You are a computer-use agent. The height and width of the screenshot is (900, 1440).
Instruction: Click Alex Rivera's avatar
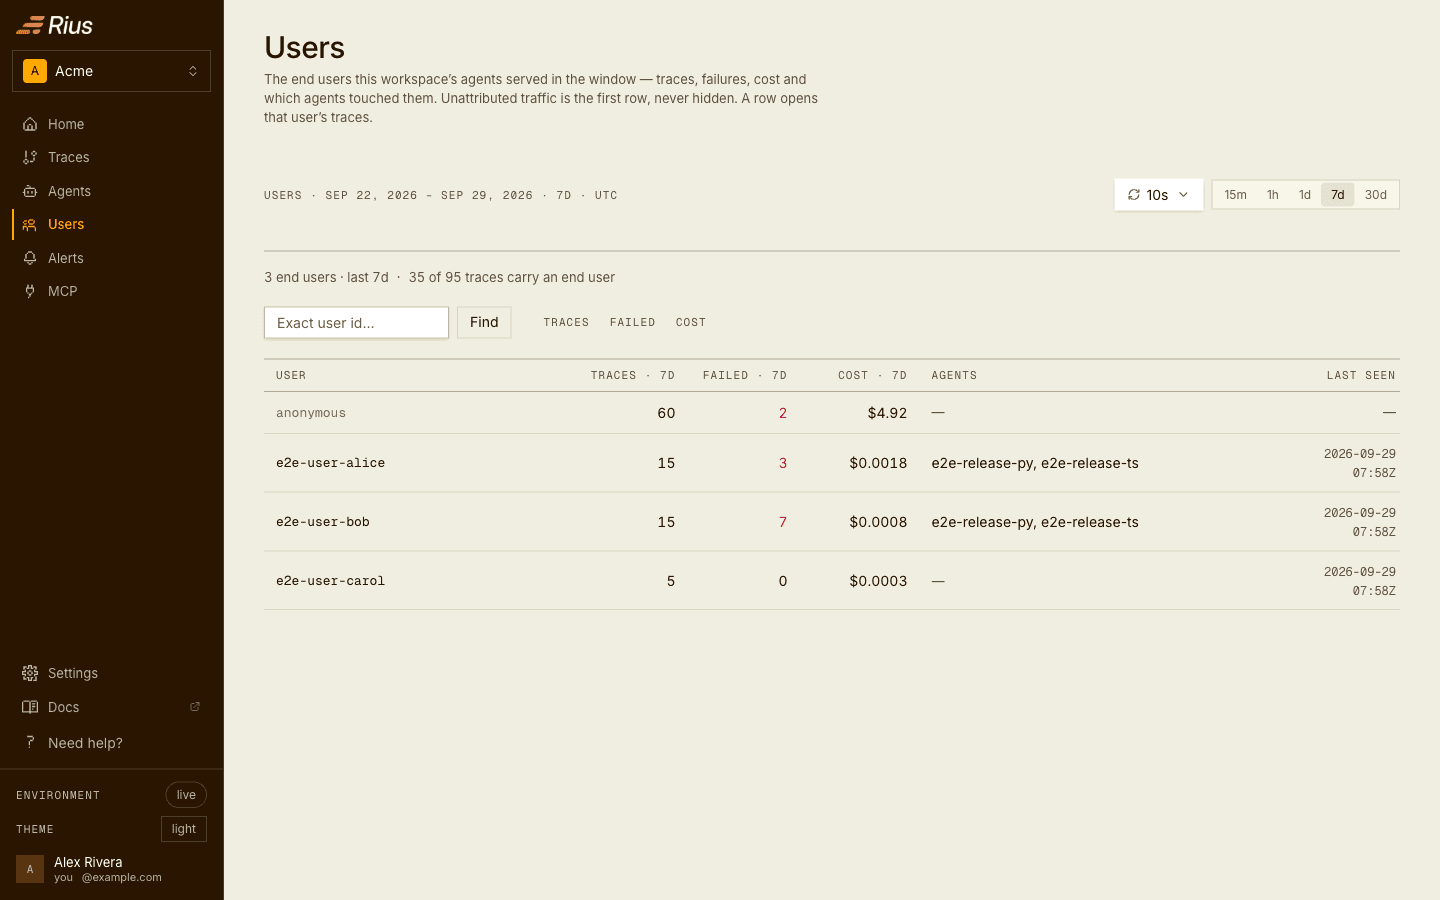tap(30, 869)
